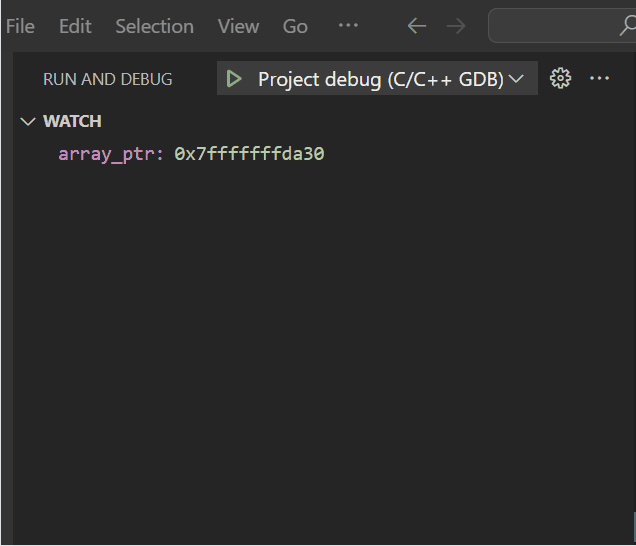
Task: Click the RUN AND DEBUG title
Action: pos(107,79)
